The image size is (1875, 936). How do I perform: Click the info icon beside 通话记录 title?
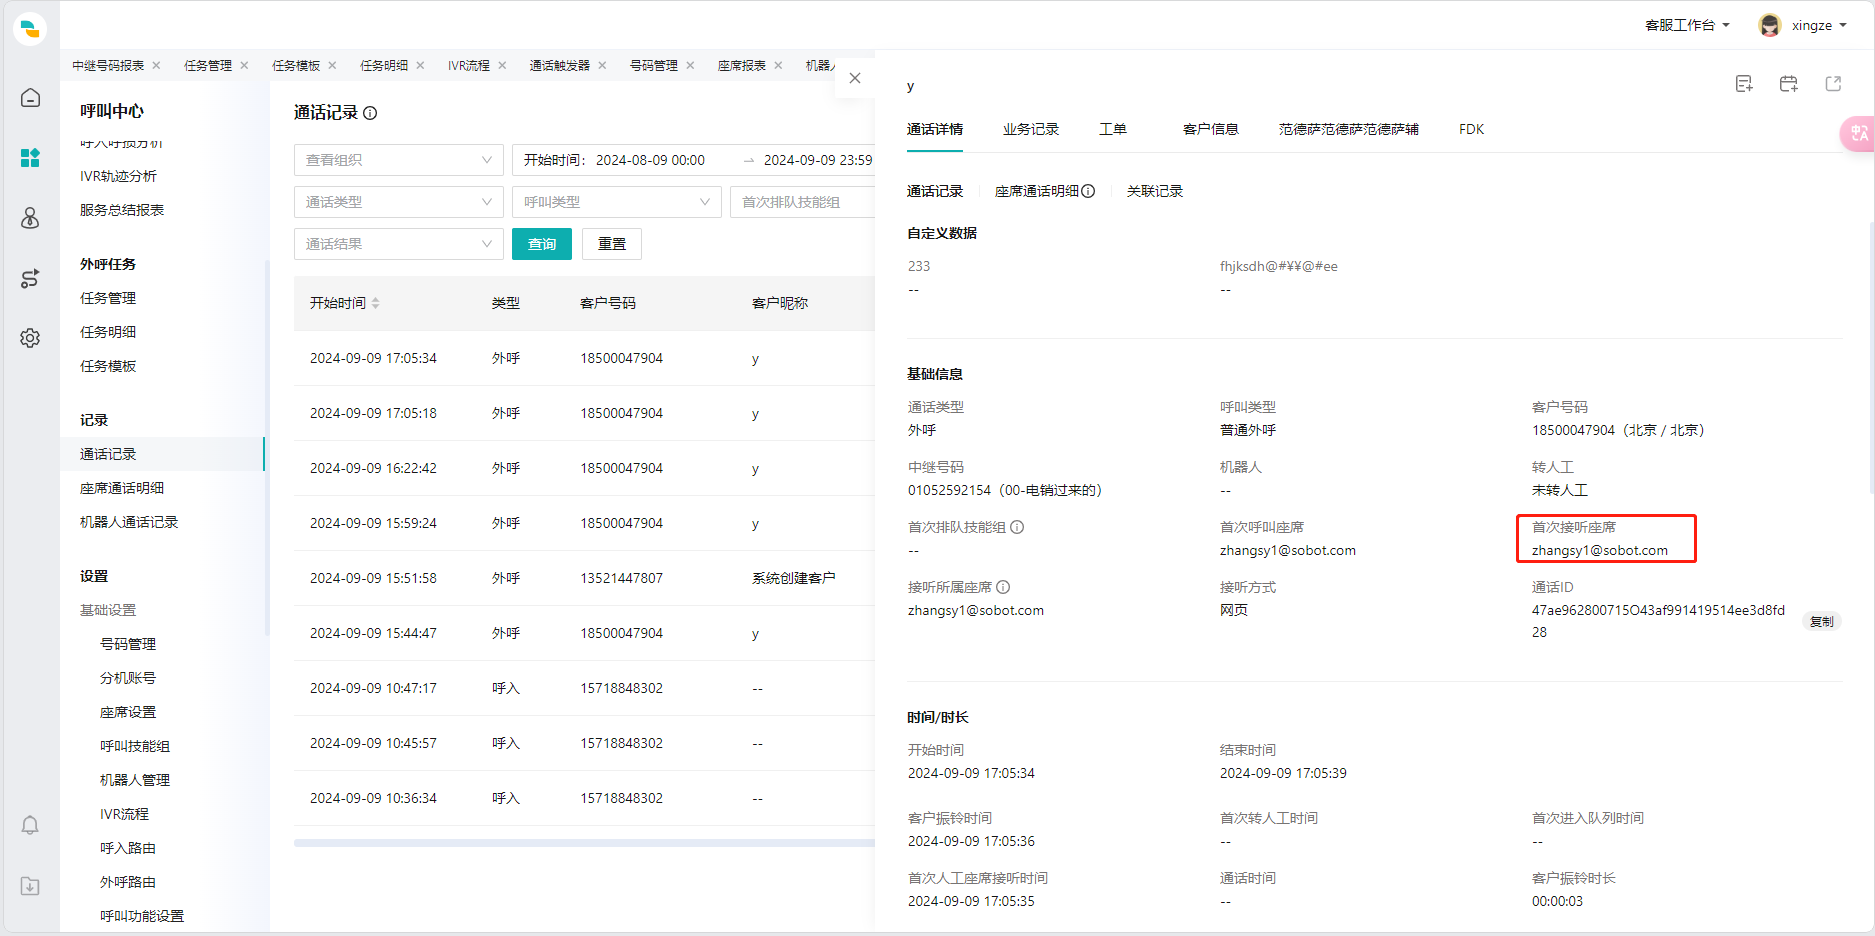(x=370, y=113)
